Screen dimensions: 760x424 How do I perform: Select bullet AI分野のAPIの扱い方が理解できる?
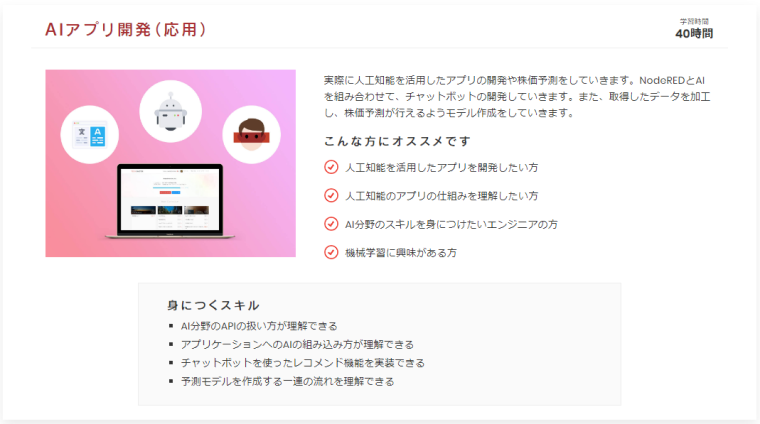click(x=259, y=326)
